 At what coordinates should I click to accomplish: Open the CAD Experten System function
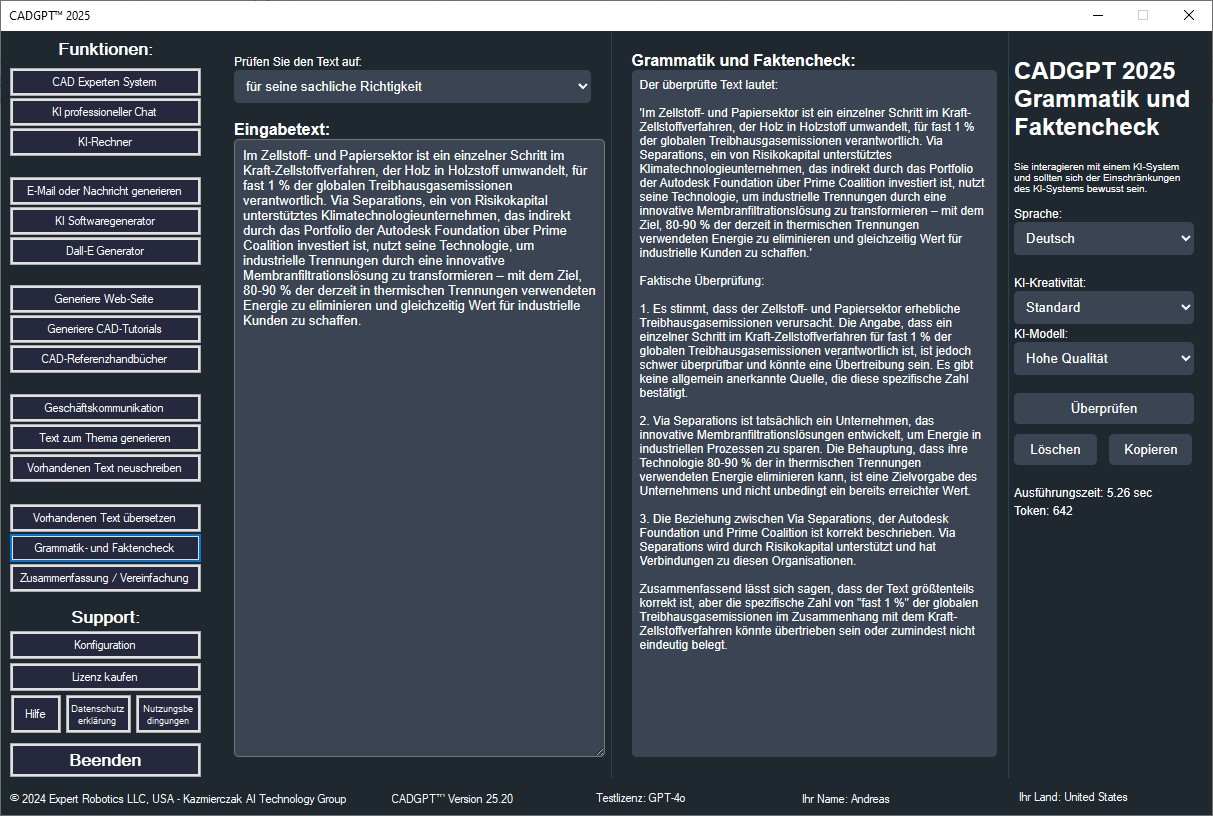click(105, 82)
